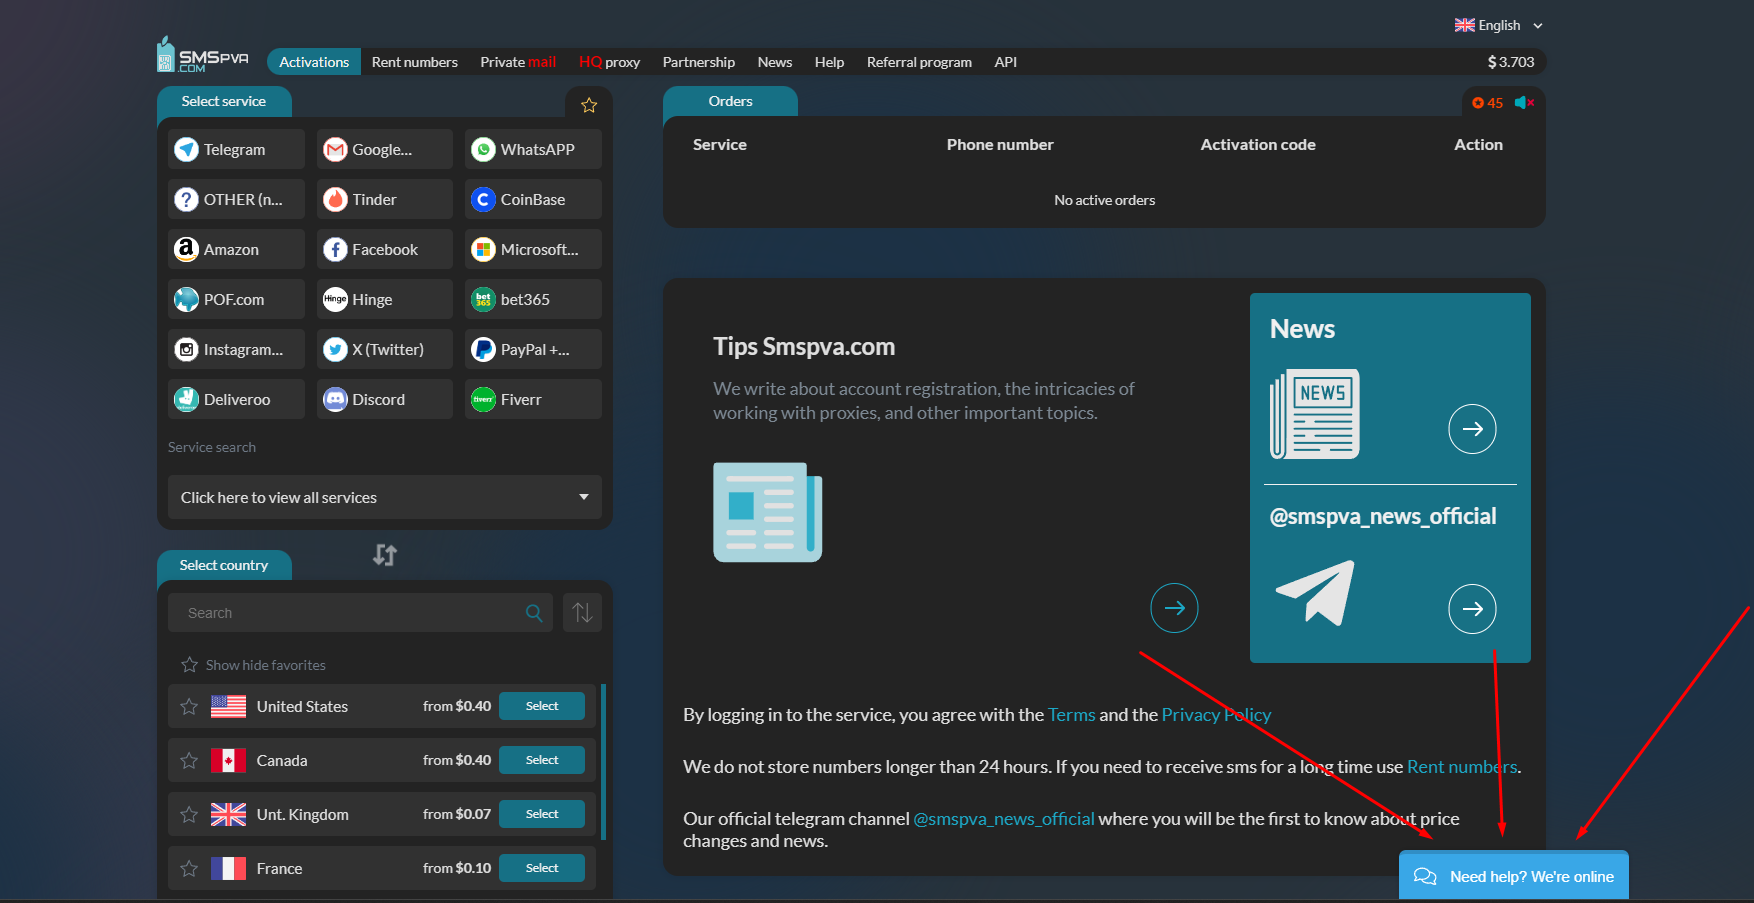
Task: Open the English language dropdown
Action: [1499, 25]
